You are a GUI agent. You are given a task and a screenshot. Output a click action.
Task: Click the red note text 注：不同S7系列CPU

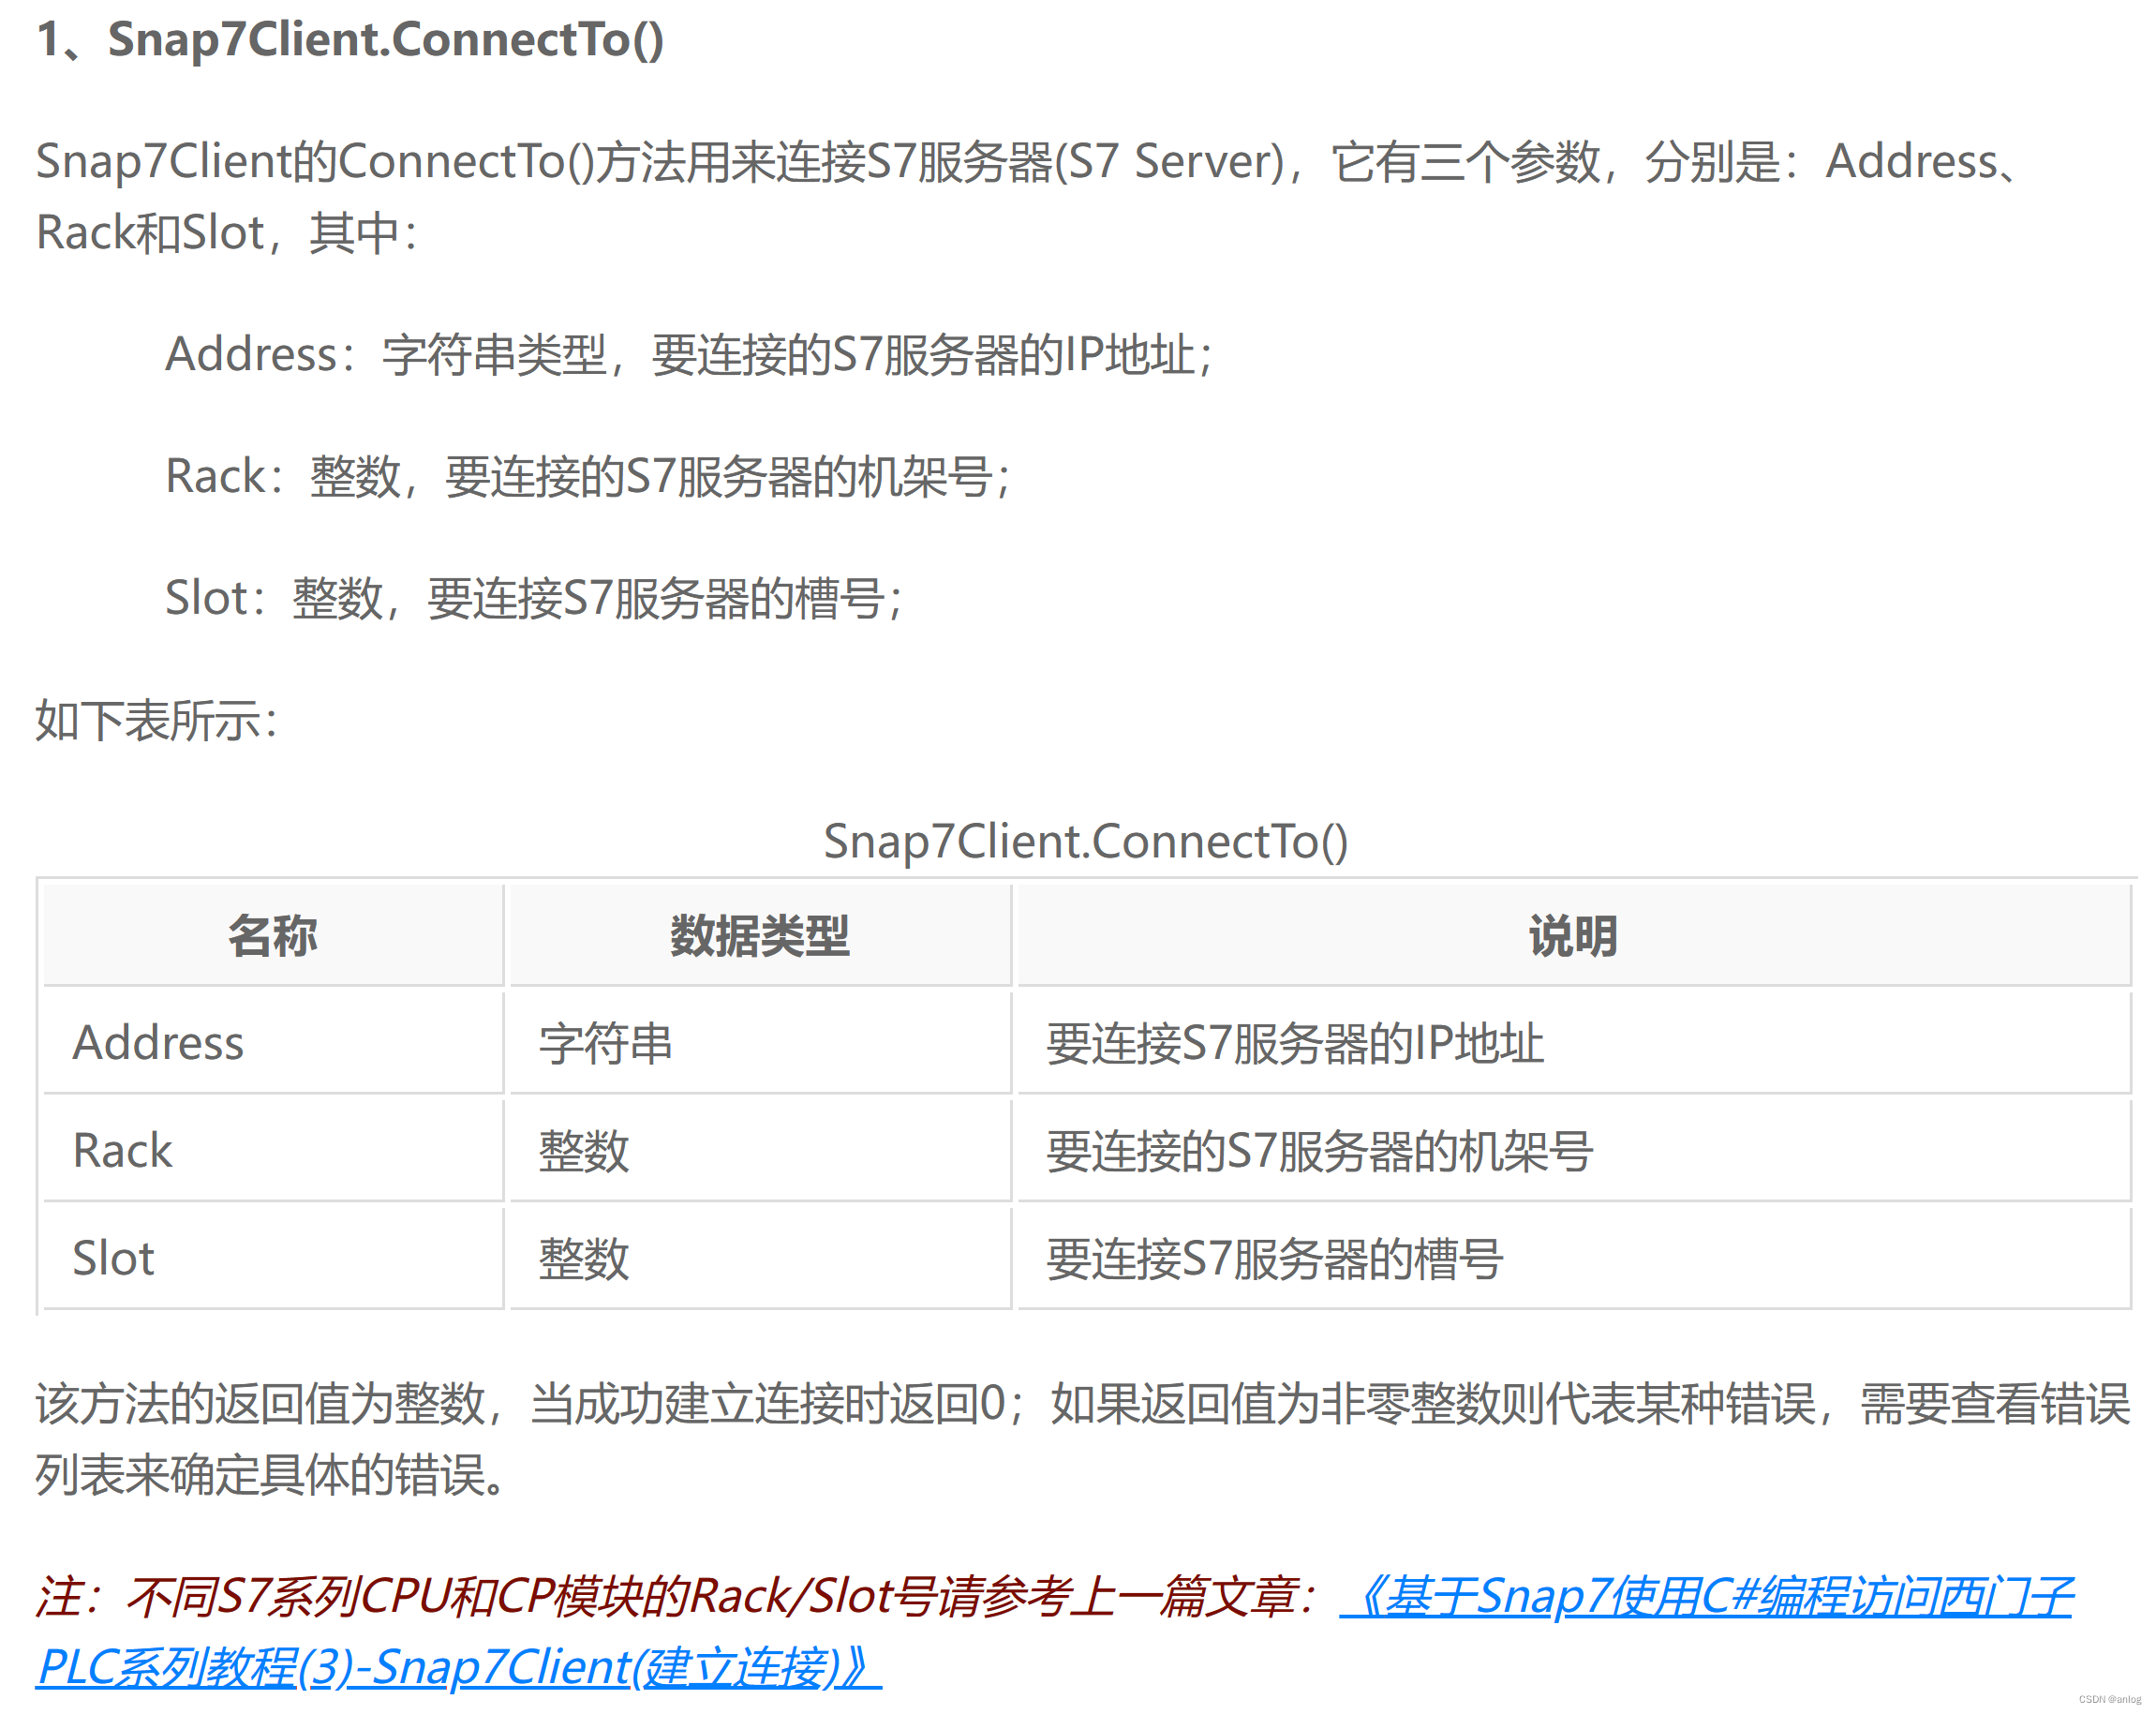pyautogui.click(x=680, y=1596)
